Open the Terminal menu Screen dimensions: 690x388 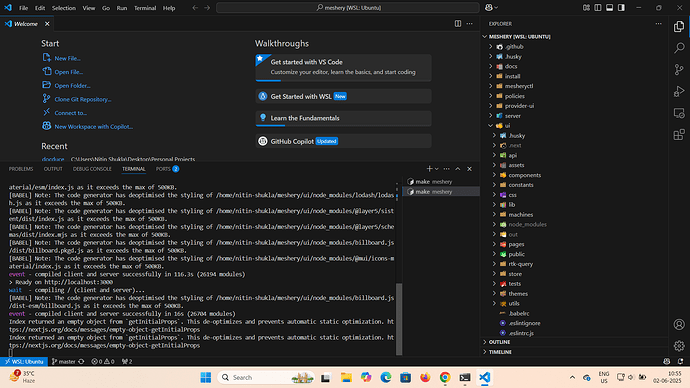coord(145,8)
